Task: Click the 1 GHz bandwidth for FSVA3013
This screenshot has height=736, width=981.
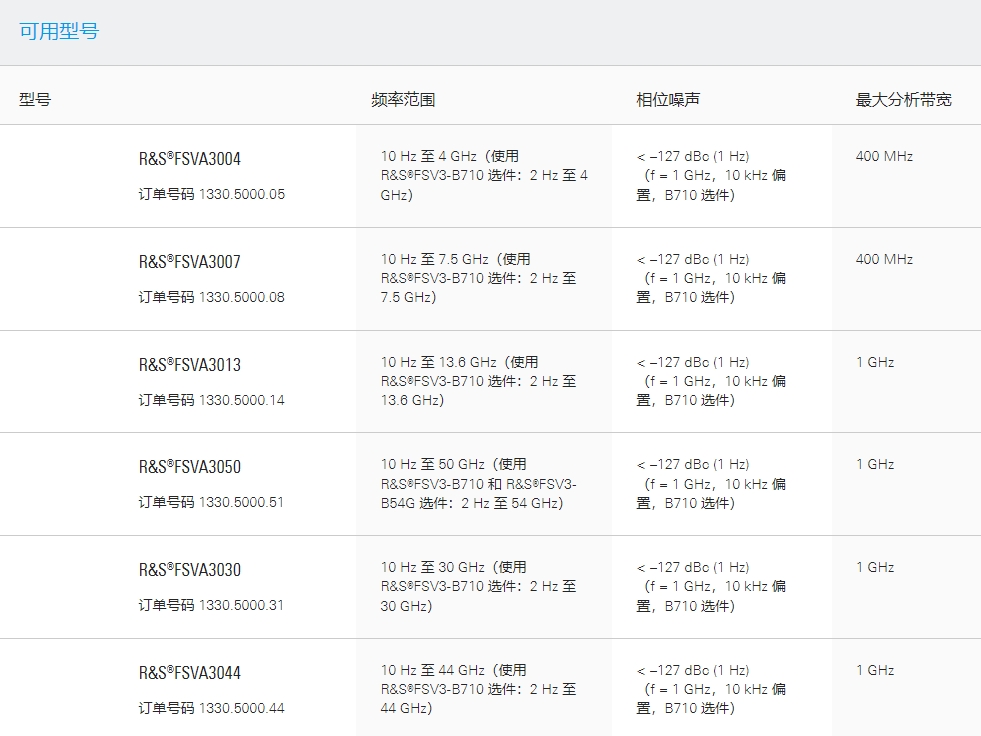Action: [x=875, y=362]
